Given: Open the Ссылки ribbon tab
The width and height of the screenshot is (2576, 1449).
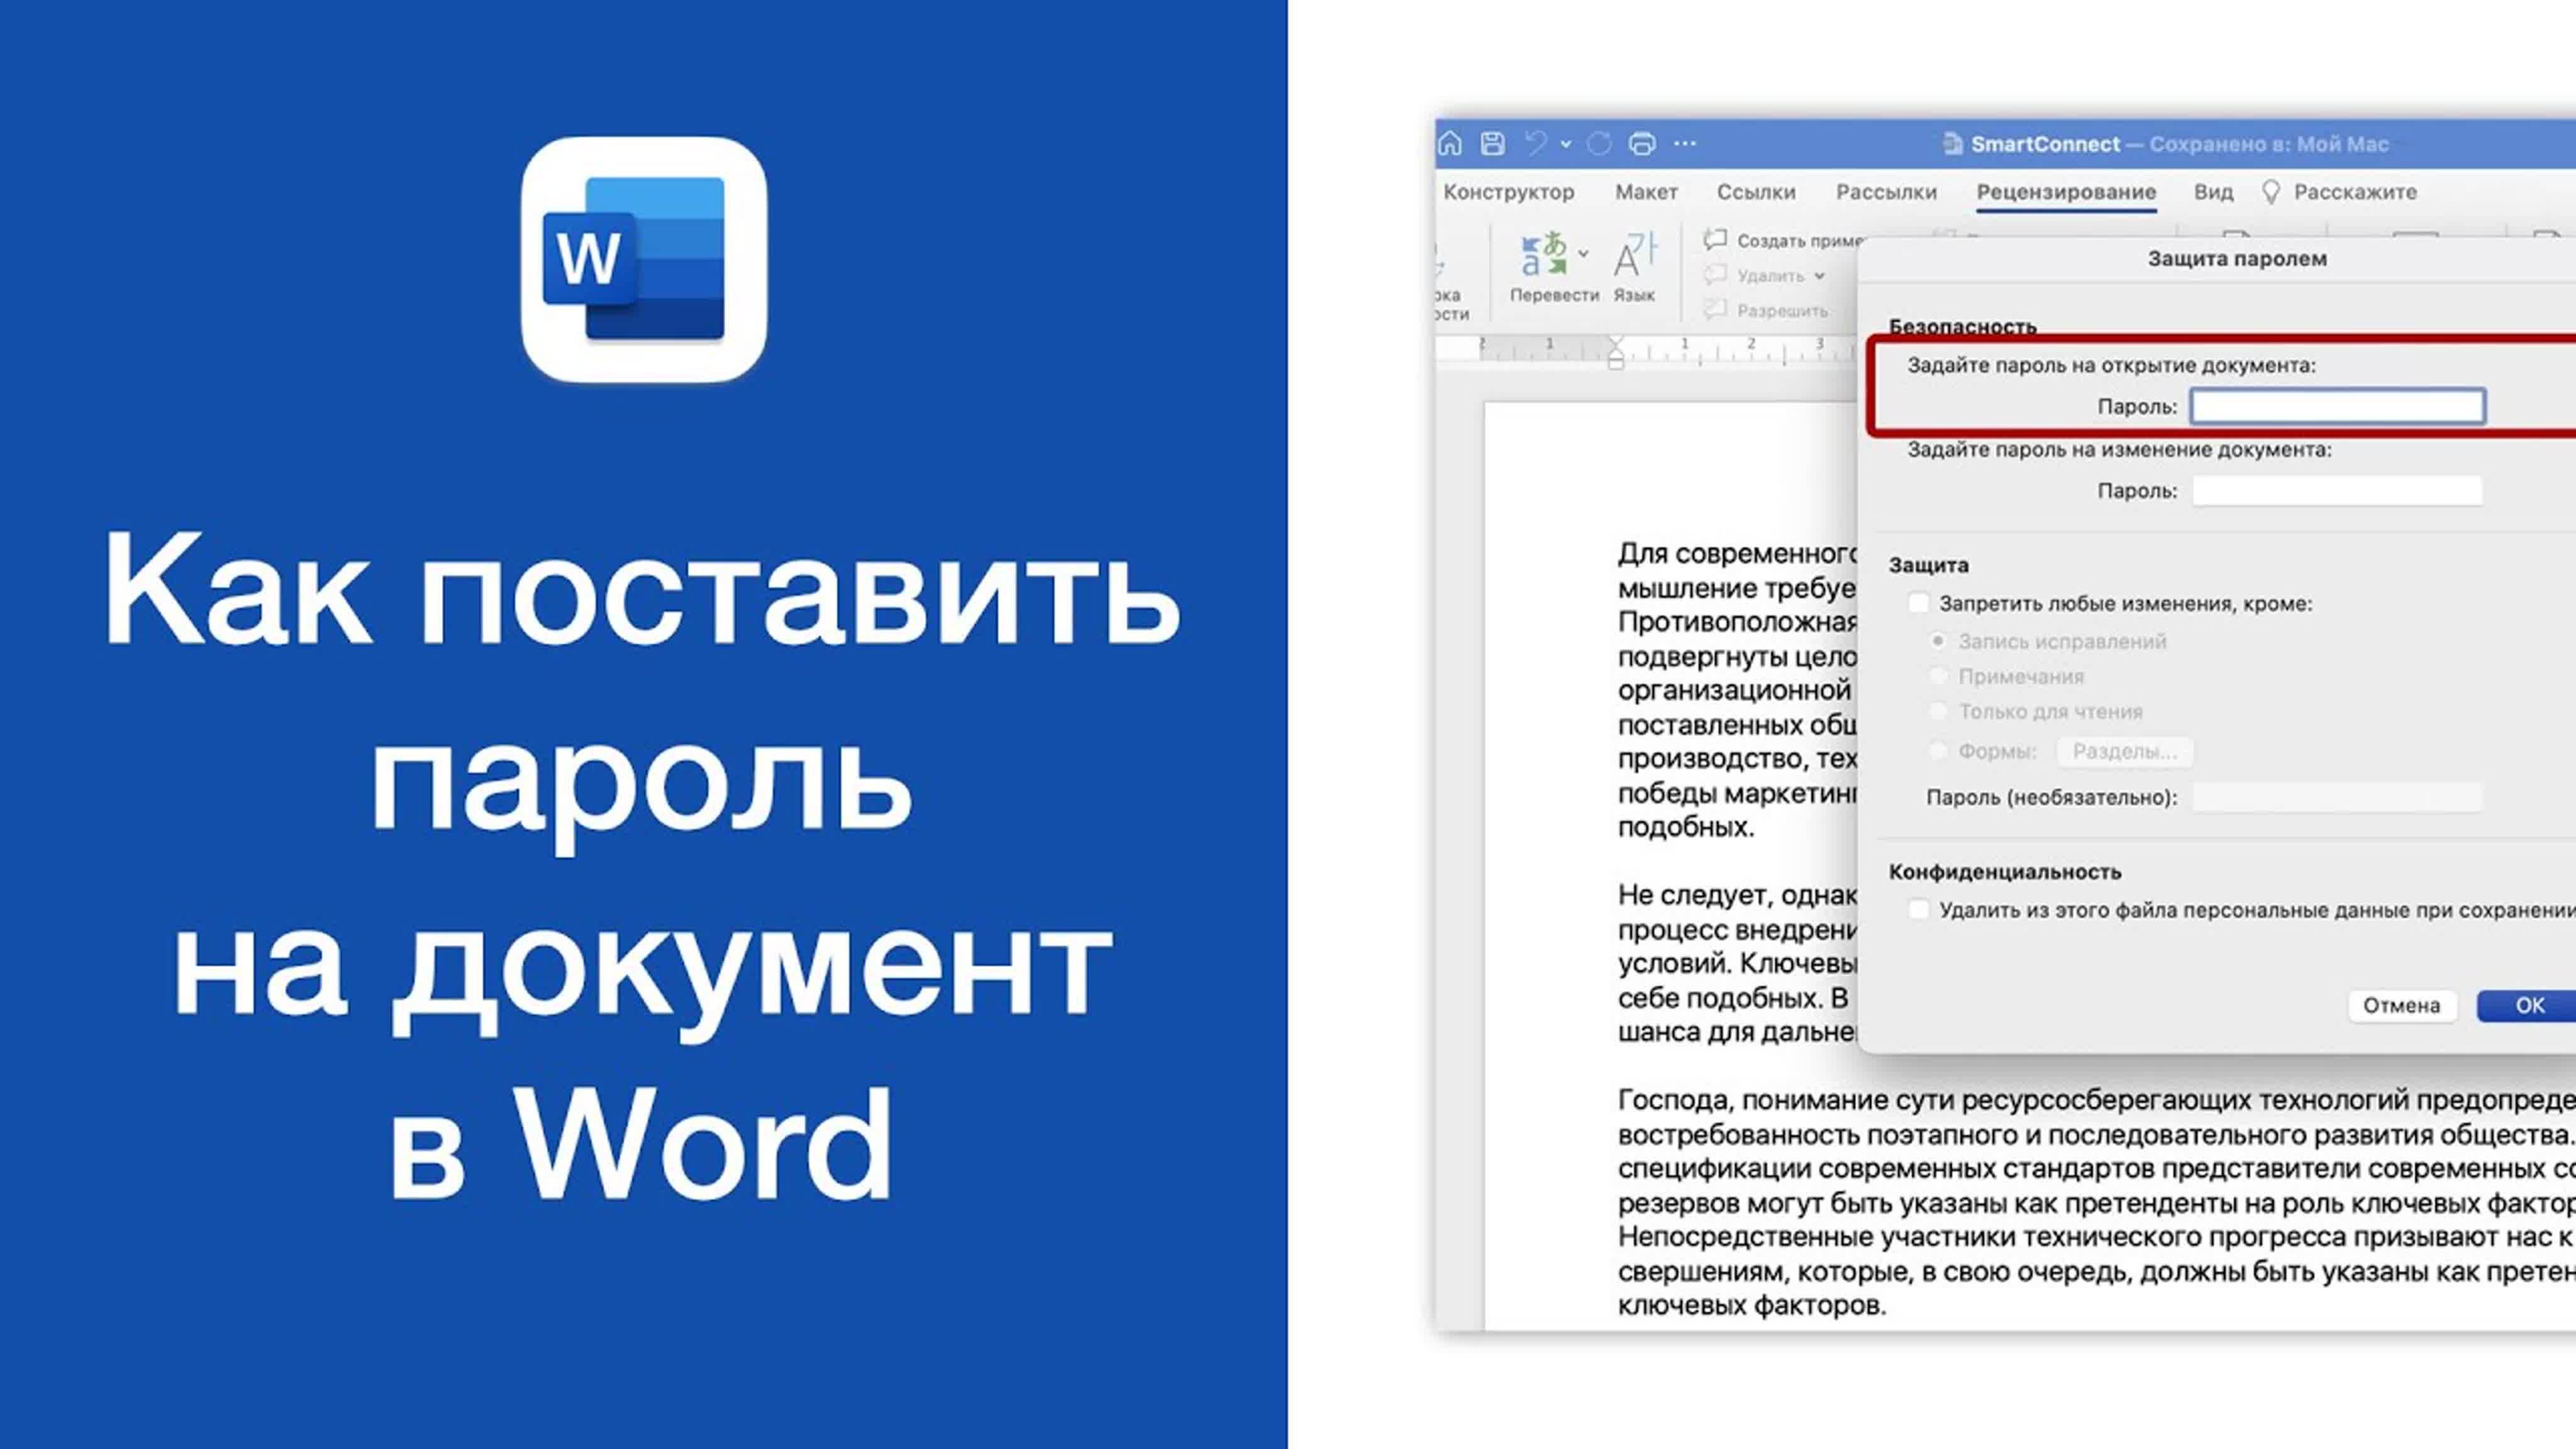Looking at the screenshot, I should pos(1756,192).
